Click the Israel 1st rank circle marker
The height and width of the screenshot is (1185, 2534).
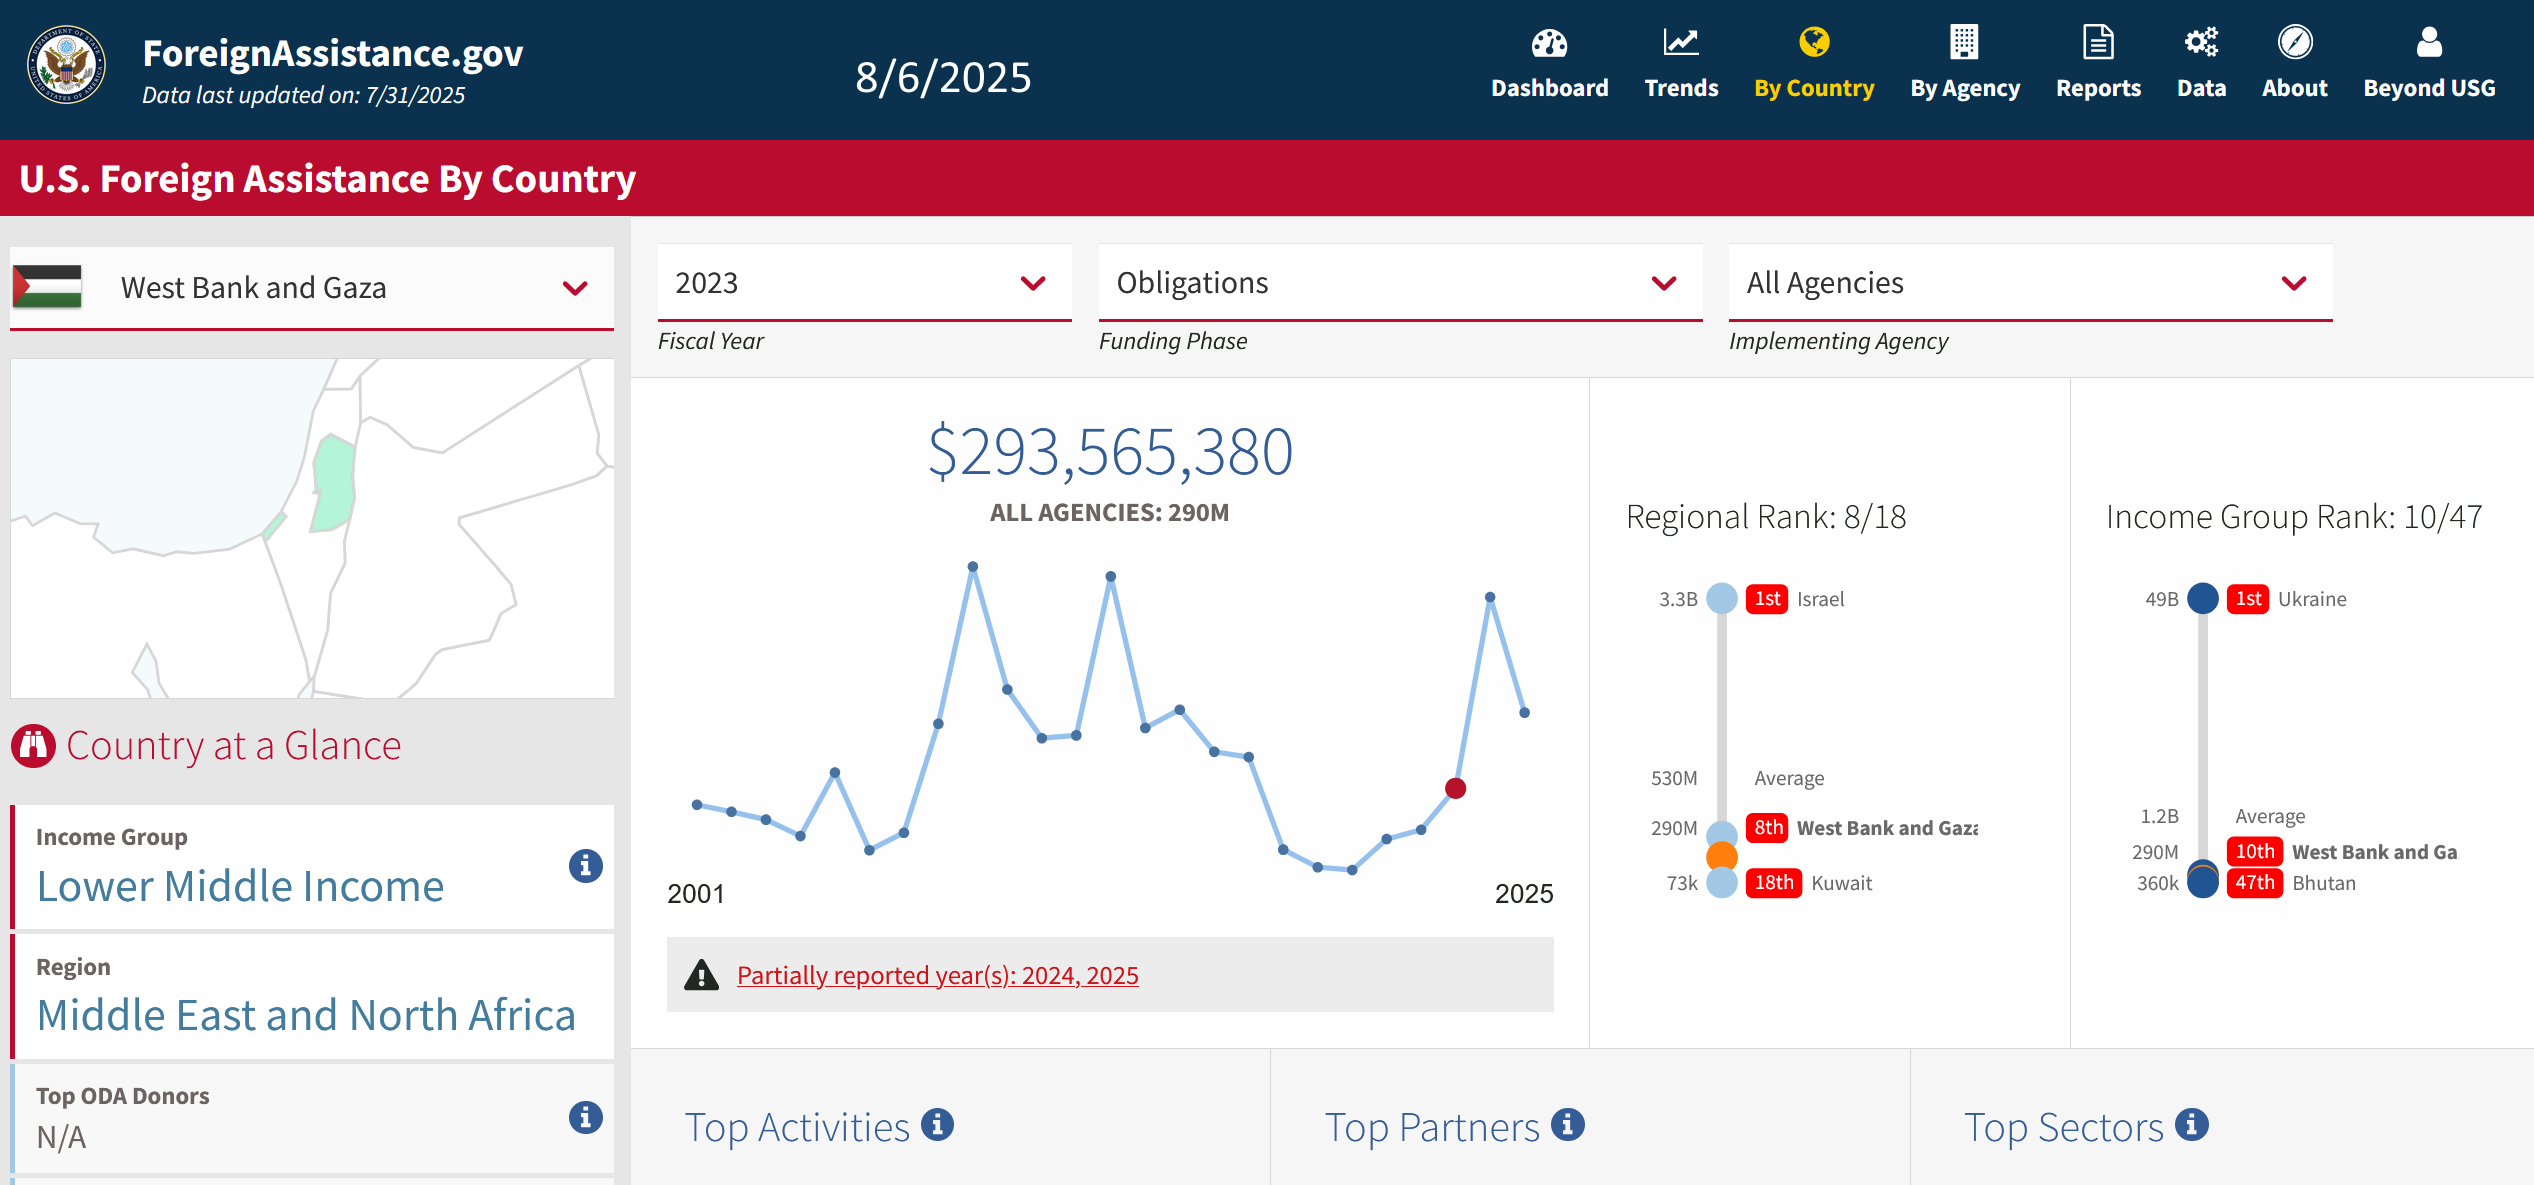(1721, 598)
